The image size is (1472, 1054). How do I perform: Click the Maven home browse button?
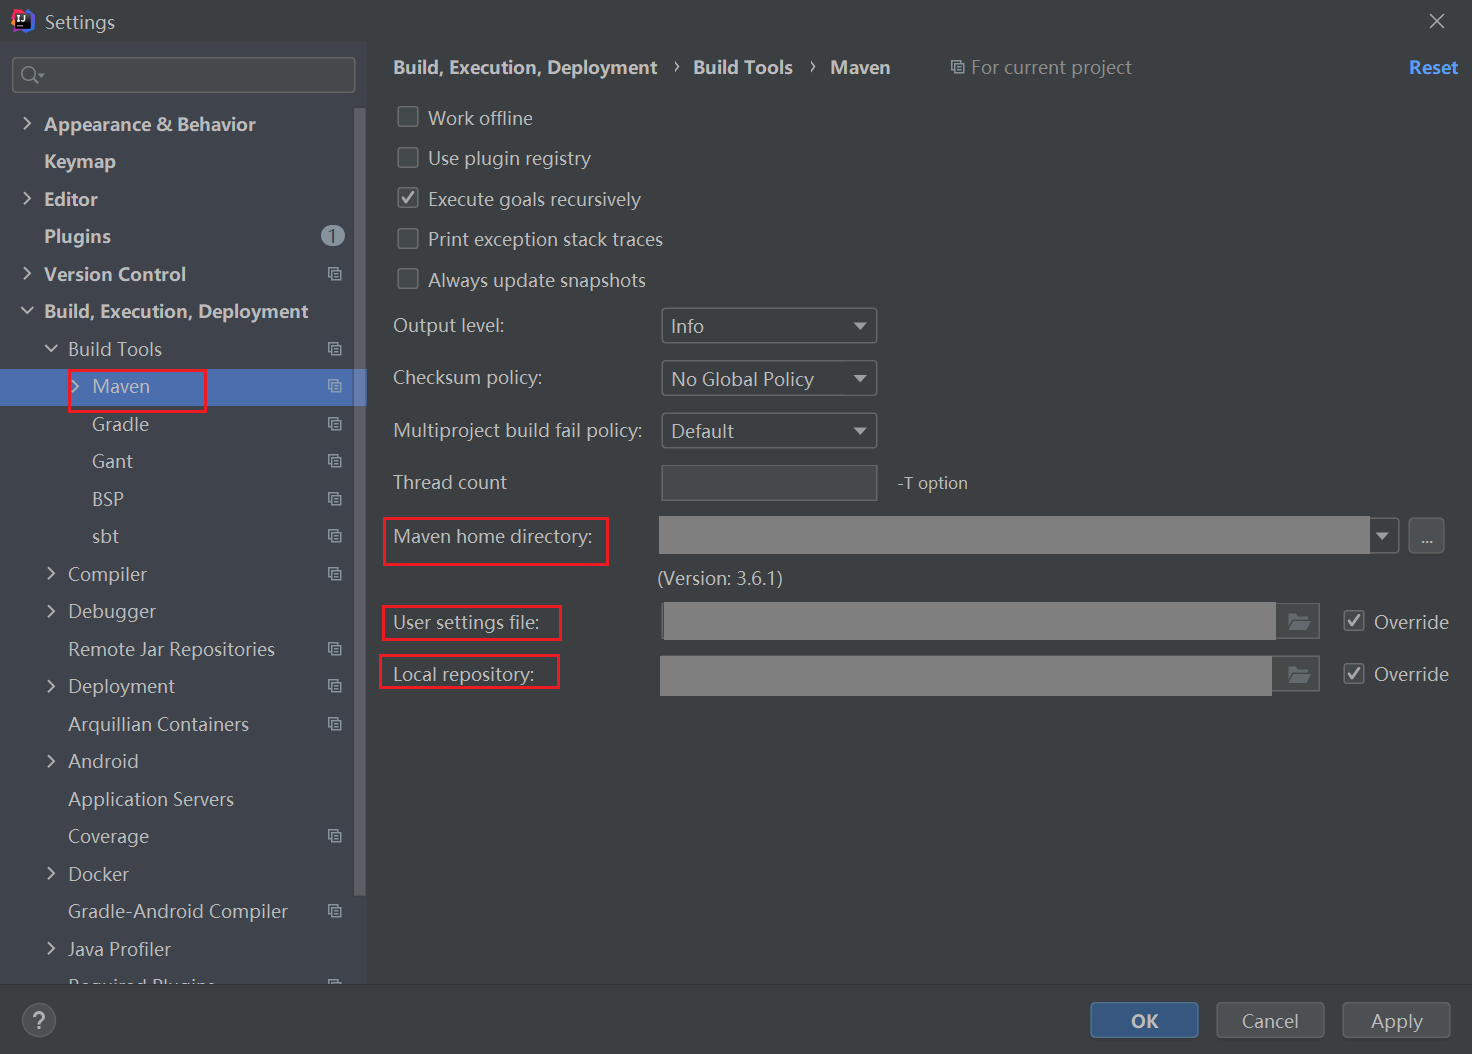pyautogui.click(x=1426, y=536)
